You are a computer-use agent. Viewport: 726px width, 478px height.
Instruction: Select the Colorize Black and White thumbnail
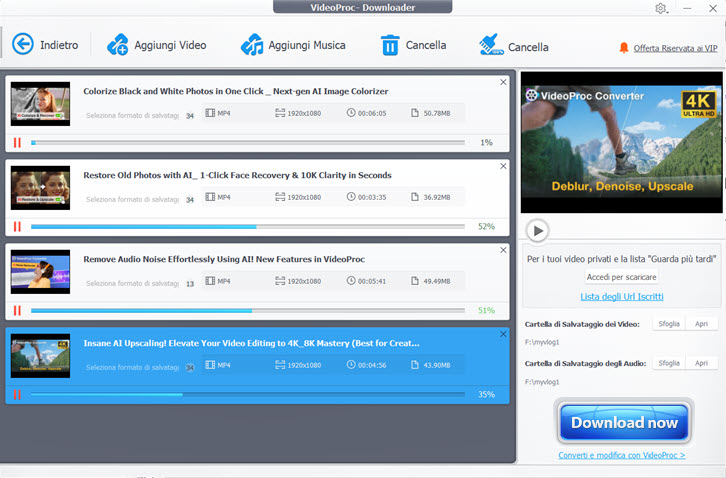(40, 104)
